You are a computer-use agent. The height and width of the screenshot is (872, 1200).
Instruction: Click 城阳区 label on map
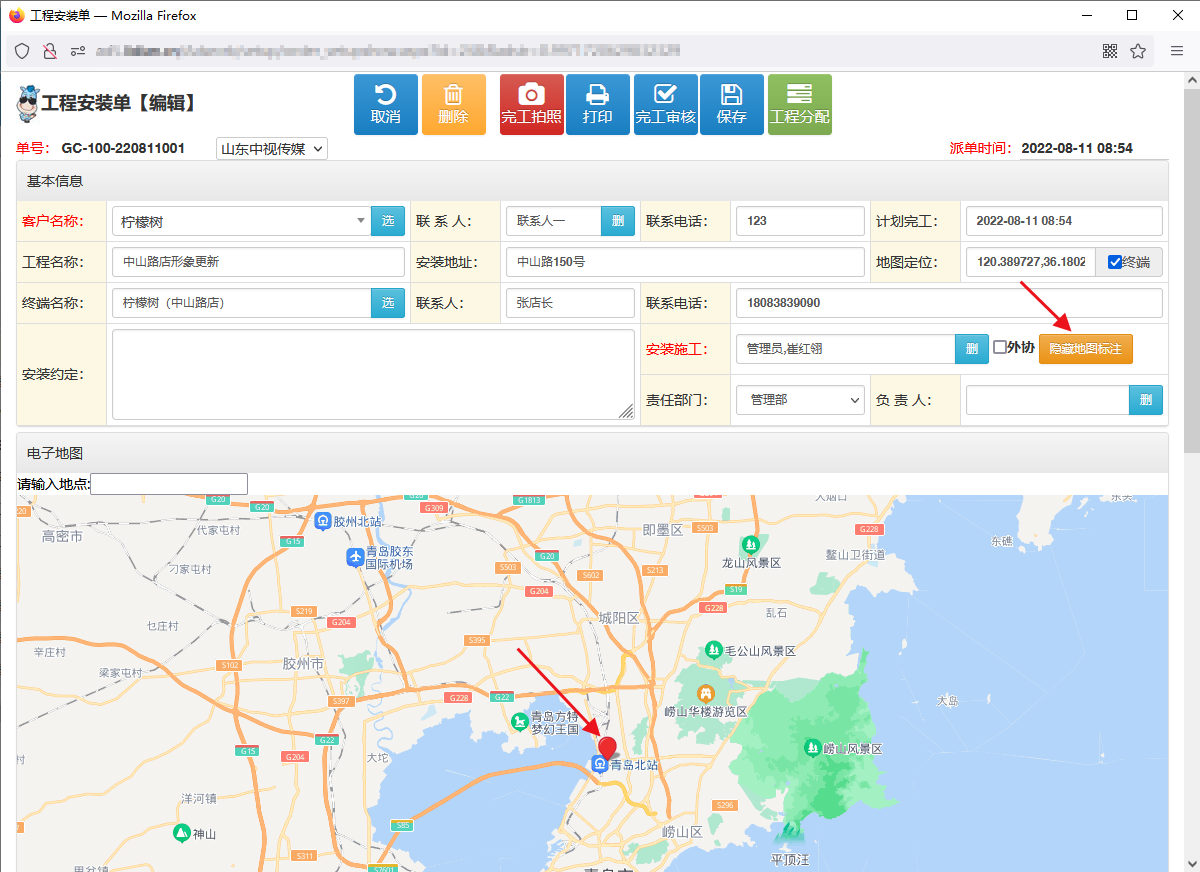tap(618, 618)
